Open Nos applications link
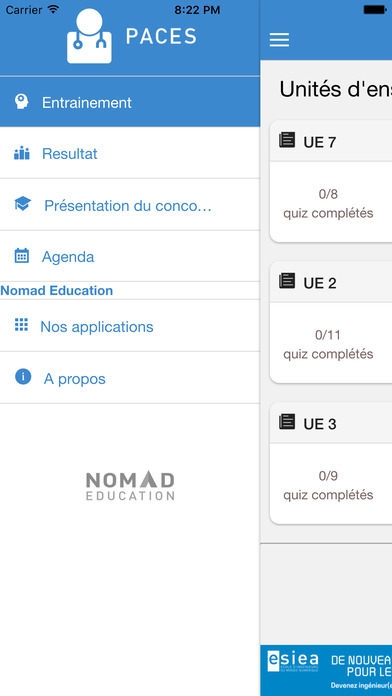This screenshot has width=392, height=696. point(130,326)
